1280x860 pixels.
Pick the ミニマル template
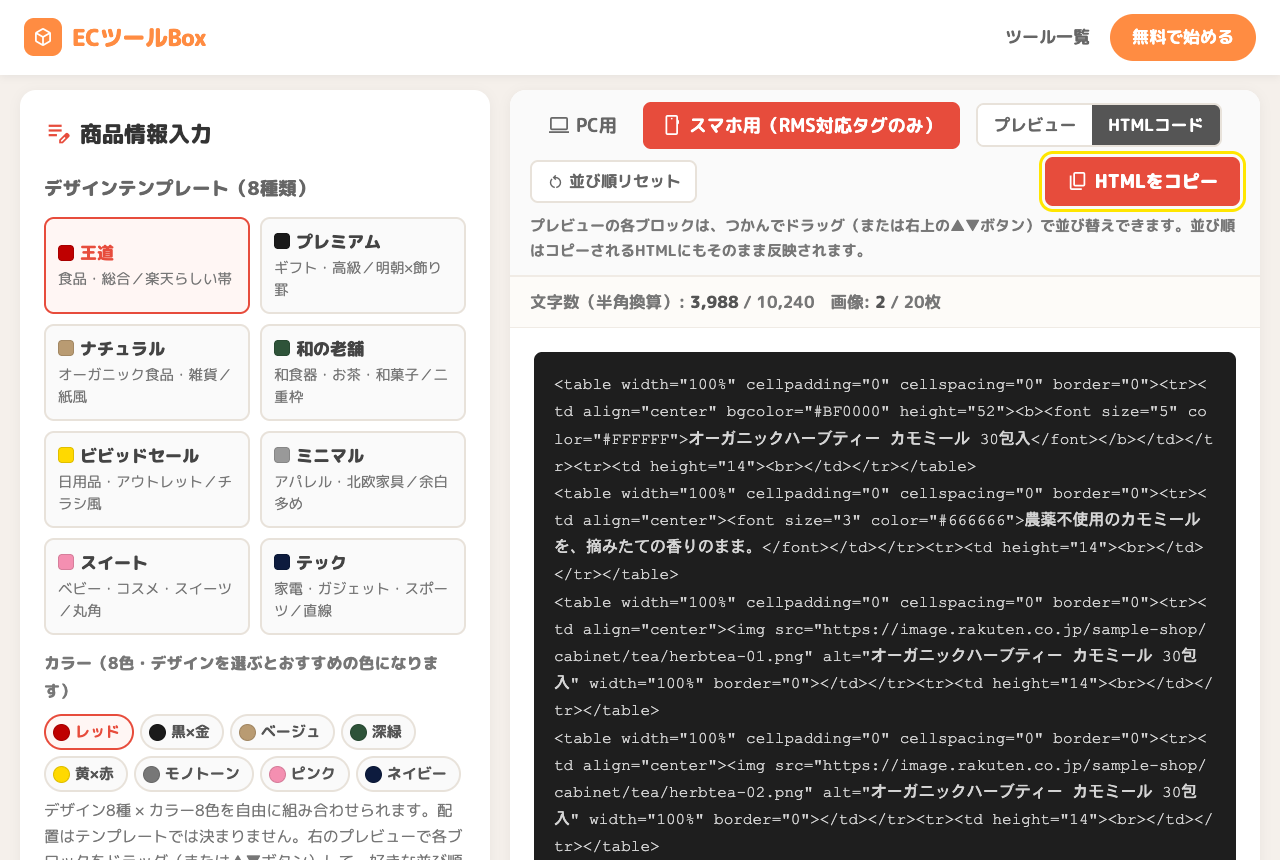pos(363,479)
